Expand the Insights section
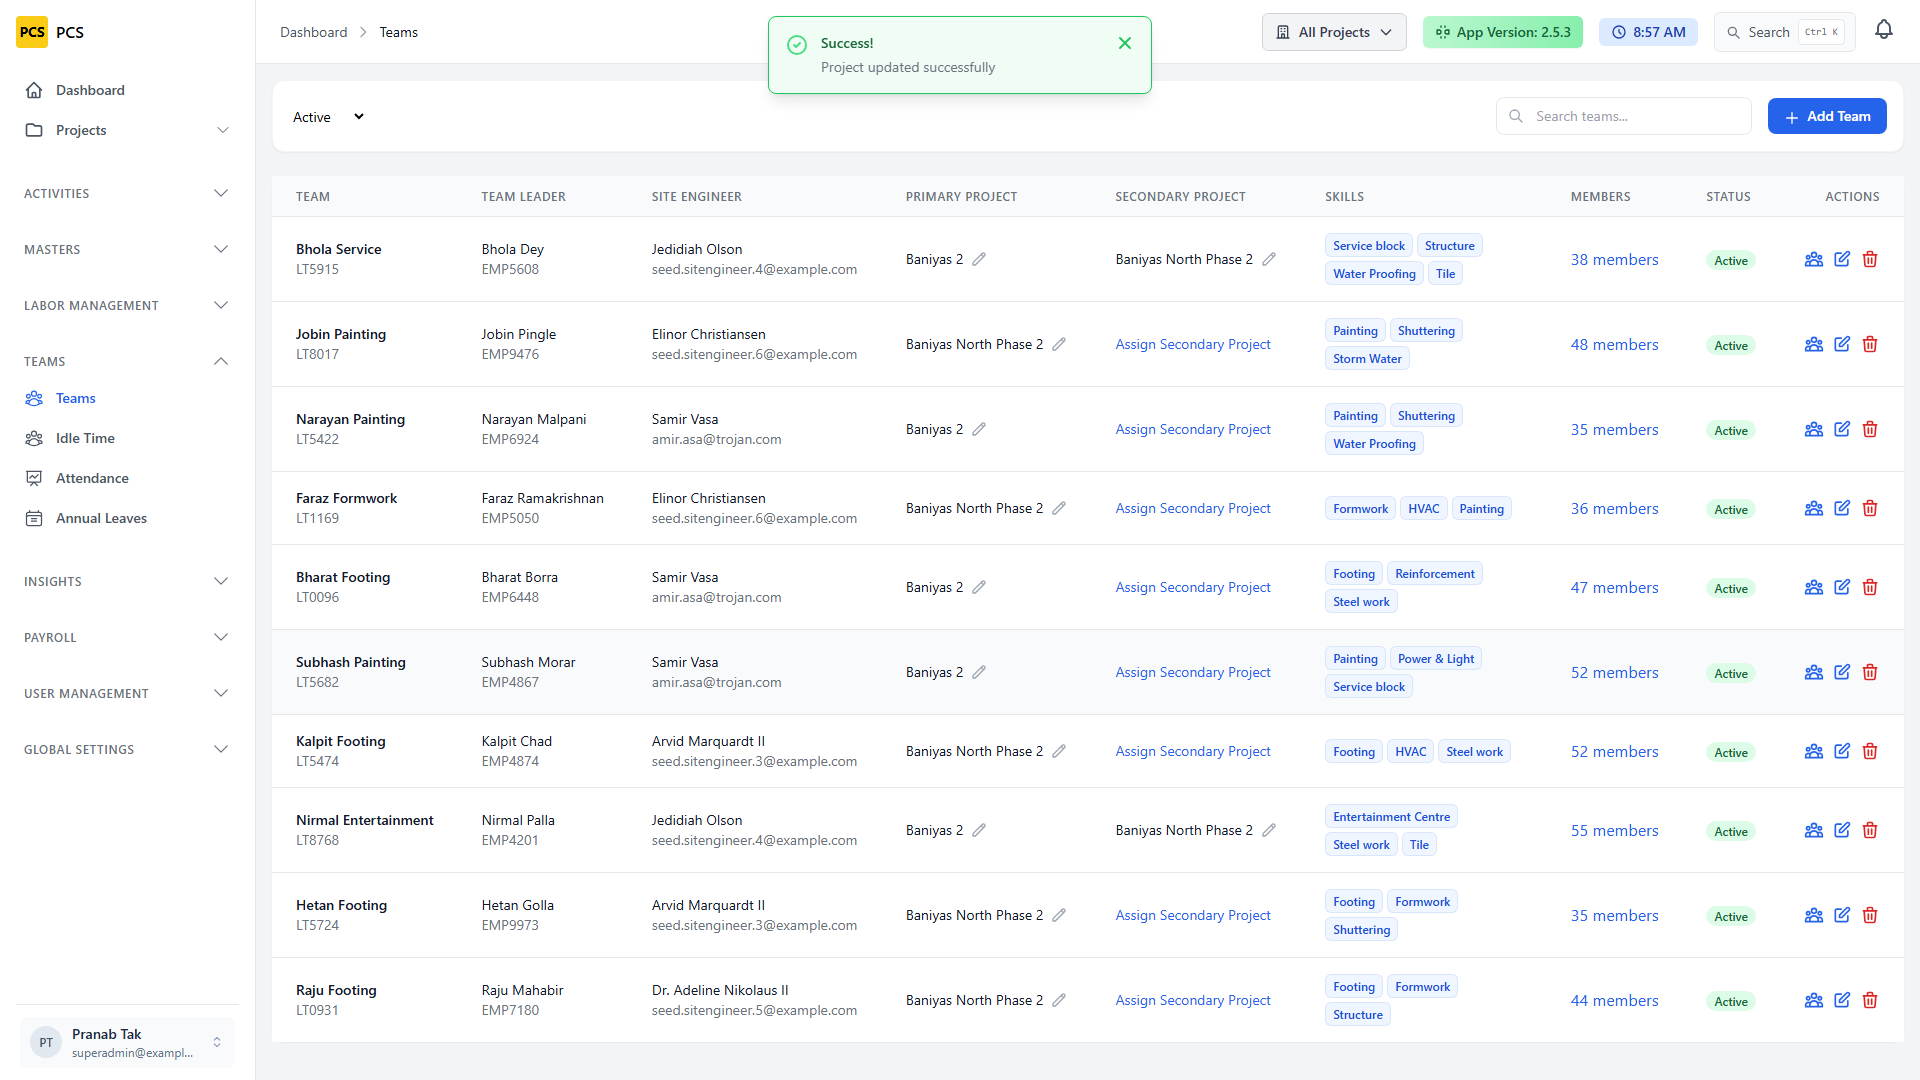 click(127, 581)
